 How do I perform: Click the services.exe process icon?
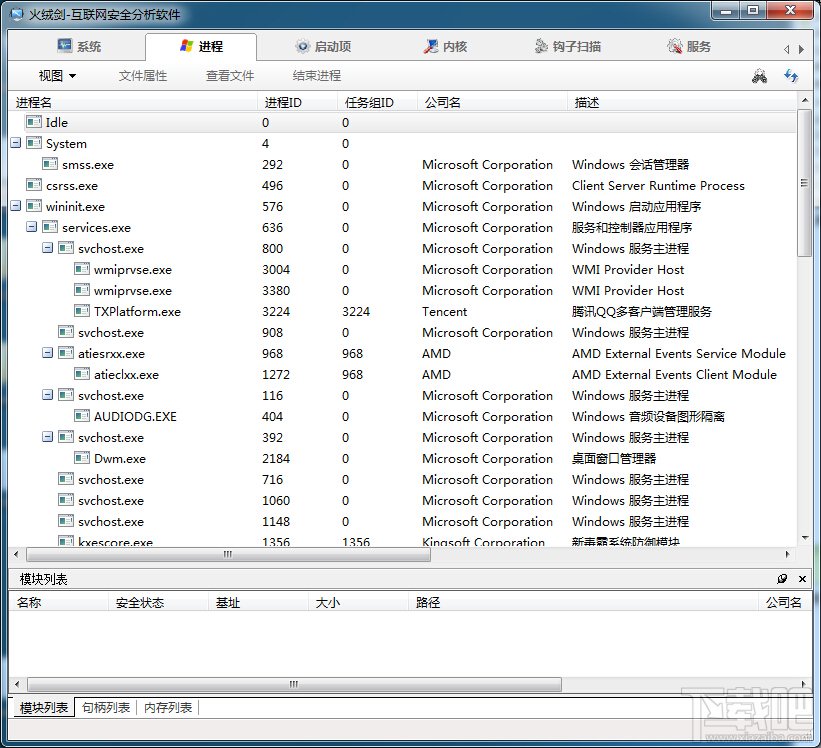coord(50,227)
